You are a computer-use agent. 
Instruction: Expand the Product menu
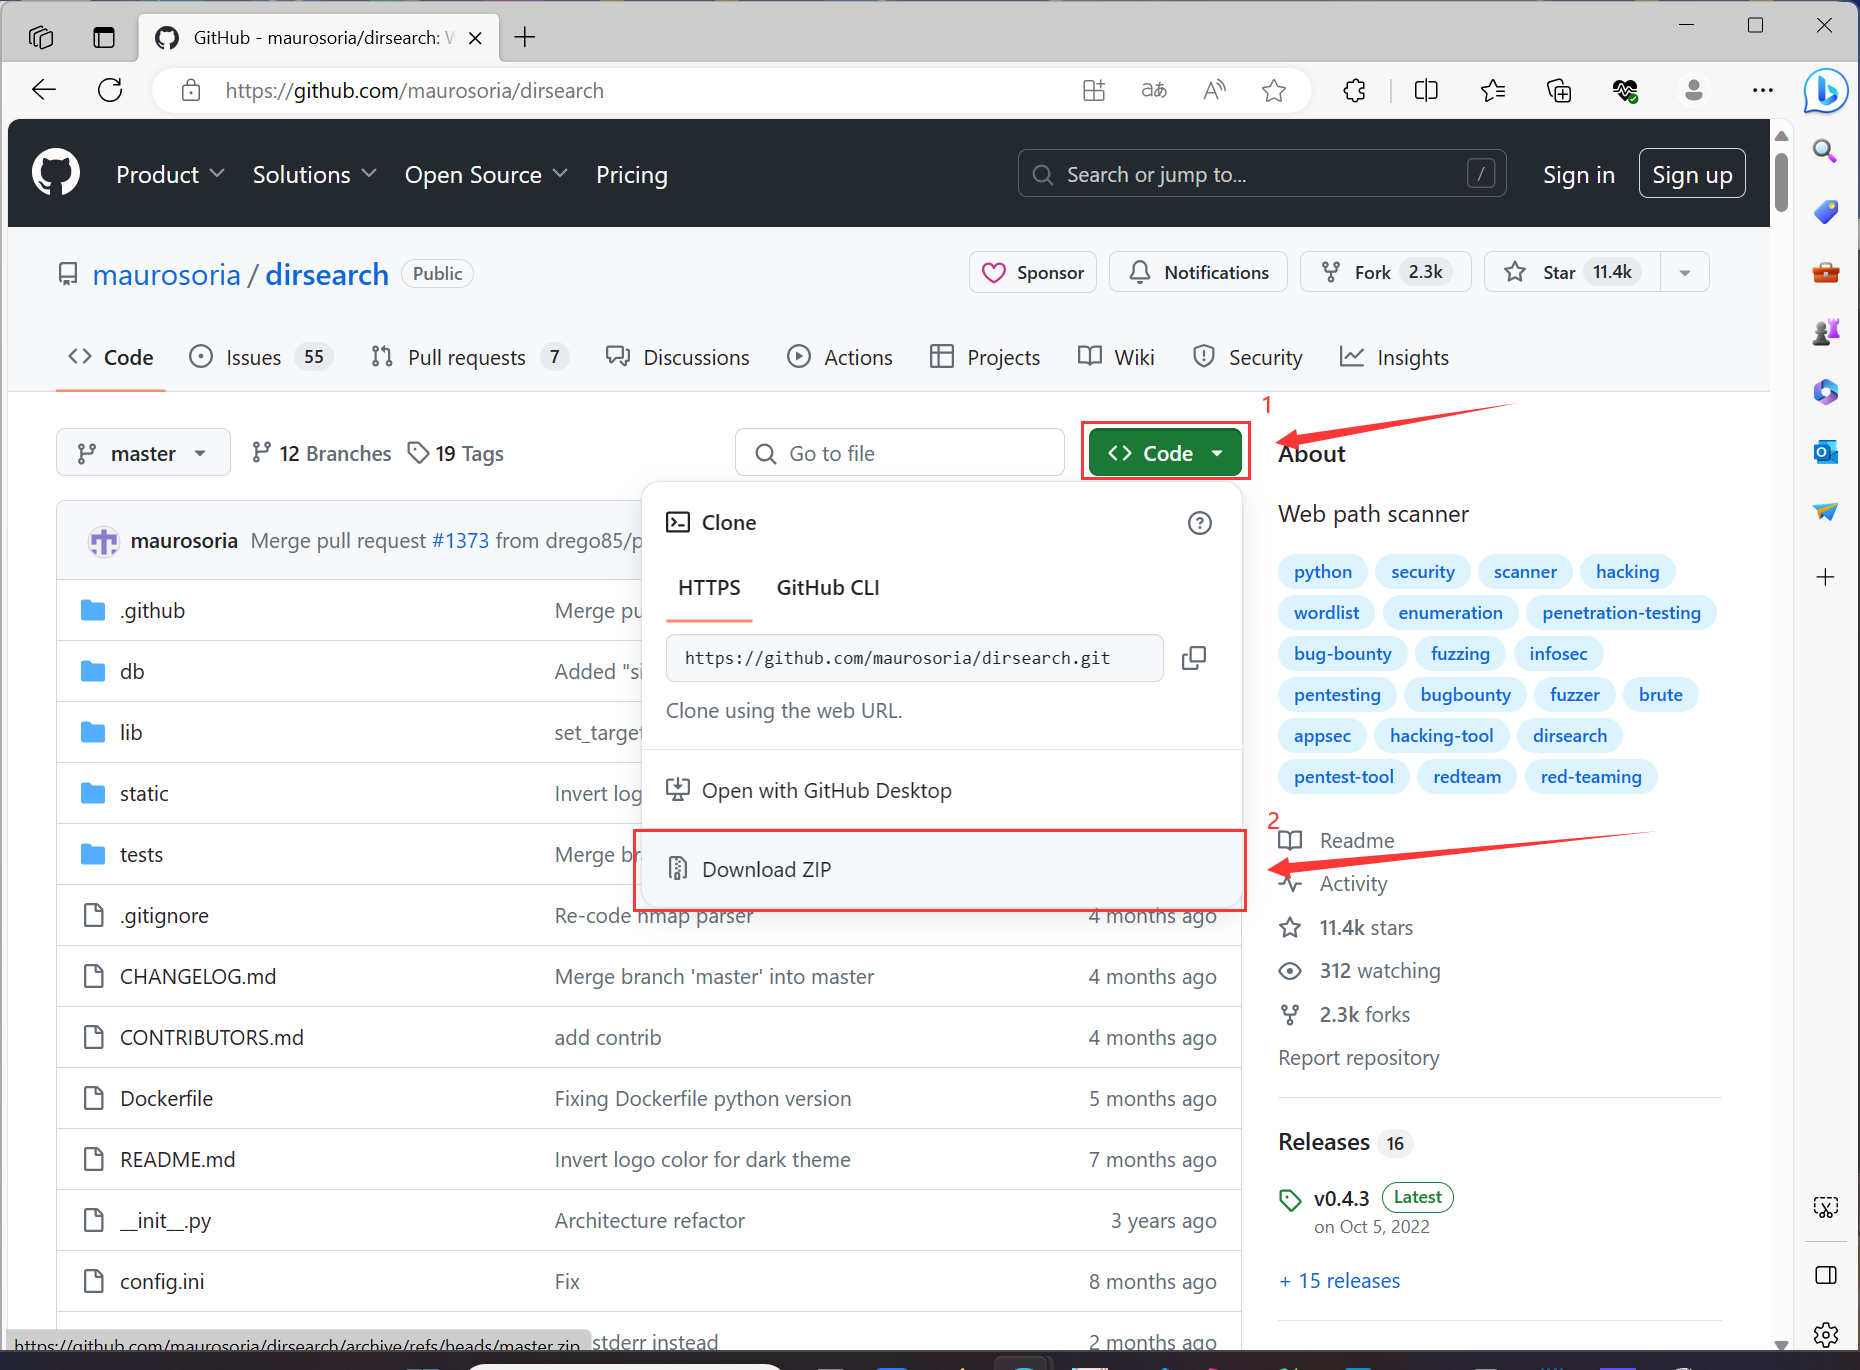tap(170, 174)
